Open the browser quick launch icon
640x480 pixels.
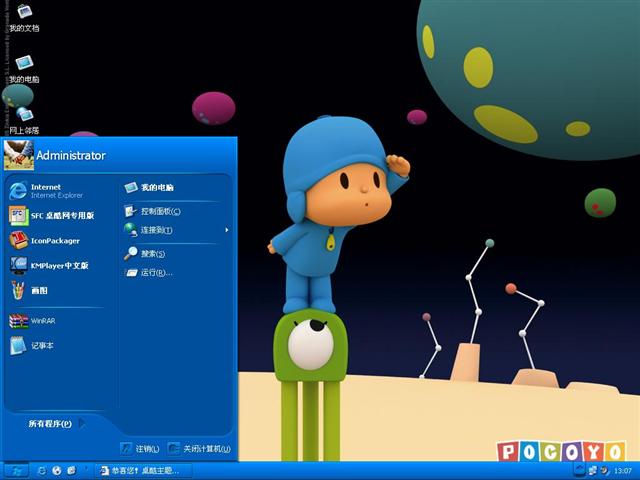point(56,471)
